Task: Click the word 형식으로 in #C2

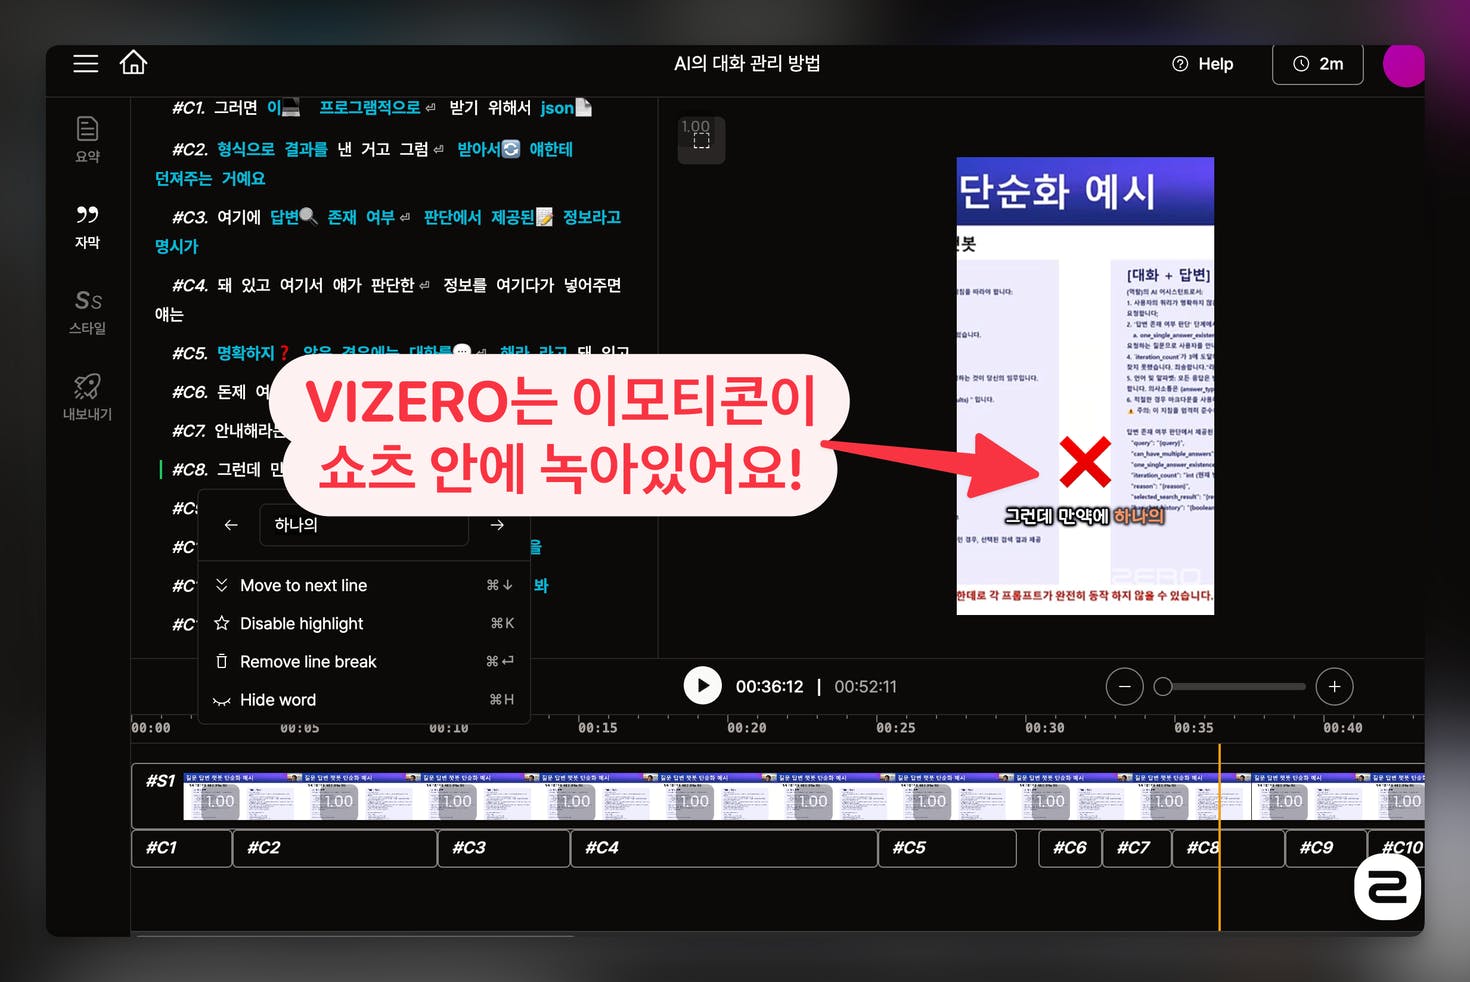Action: pos(245,149)
